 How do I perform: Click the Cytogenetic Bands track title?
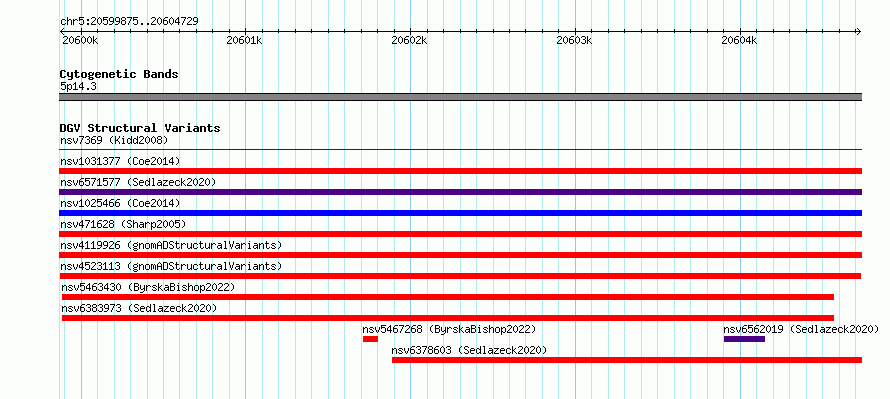119,74
